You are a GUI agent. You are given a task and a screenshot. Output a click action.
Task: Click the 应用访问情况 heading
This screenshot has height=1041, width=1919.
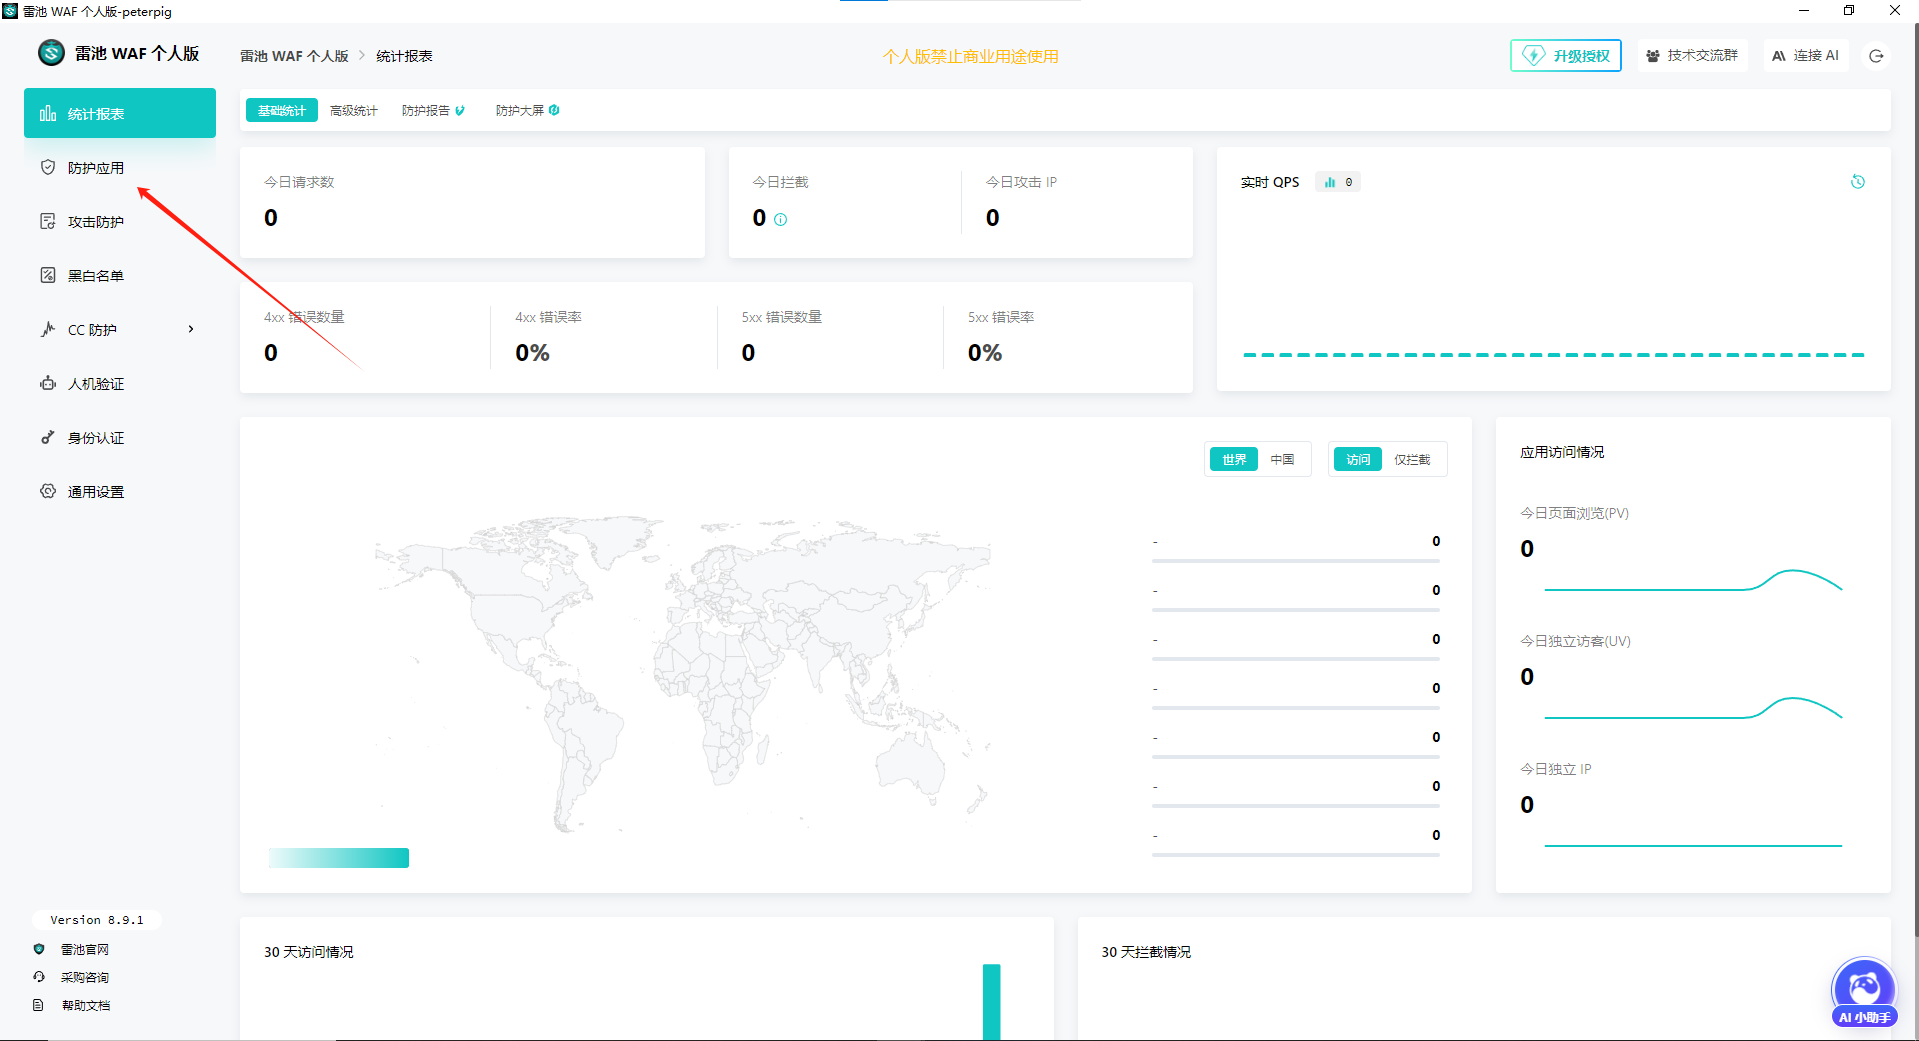(x=1562, y=452)
